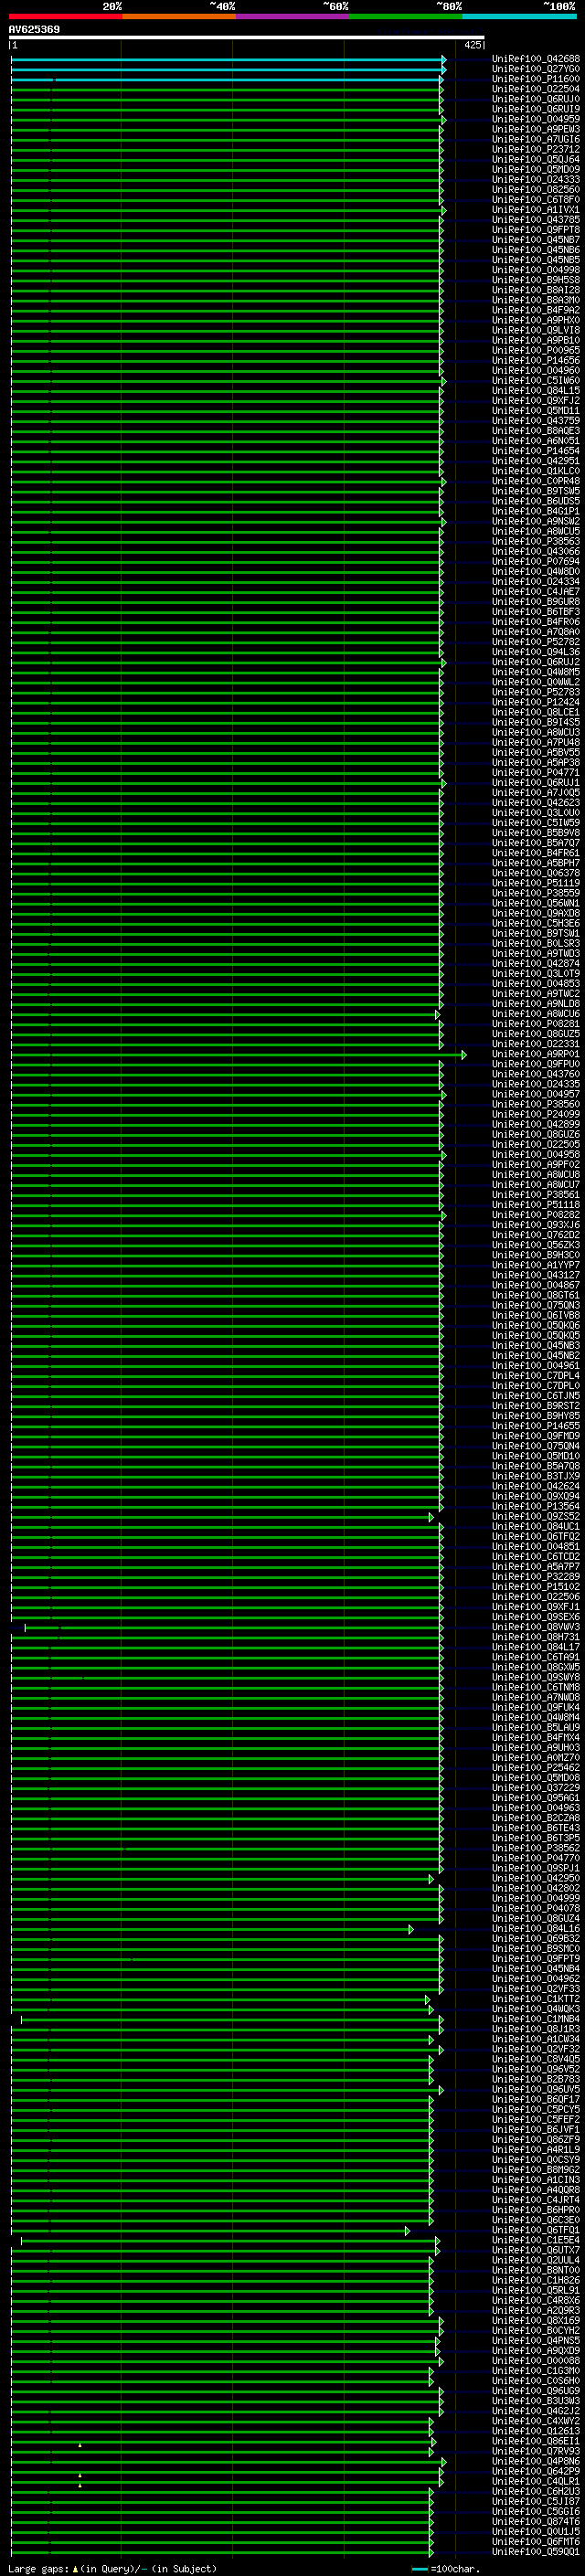This screenshot has width=585, height=2576.
Task: Select the UniRef100_B9H5S8 label
Action: point(536,280)
